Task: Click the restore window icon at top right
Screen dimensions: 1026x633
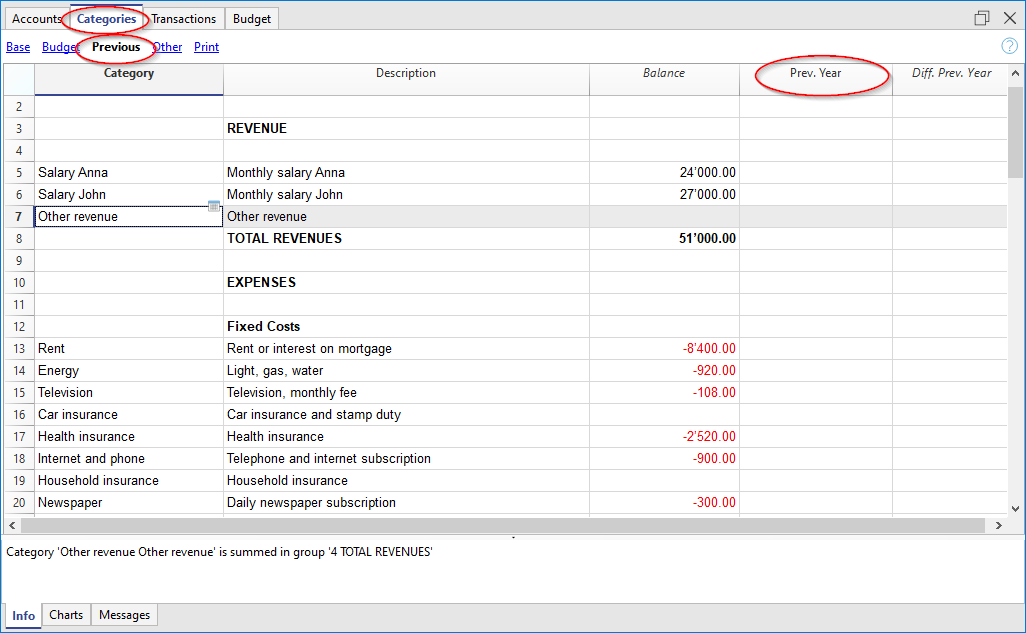Action: pyautogui.click(x=982, y=18)
